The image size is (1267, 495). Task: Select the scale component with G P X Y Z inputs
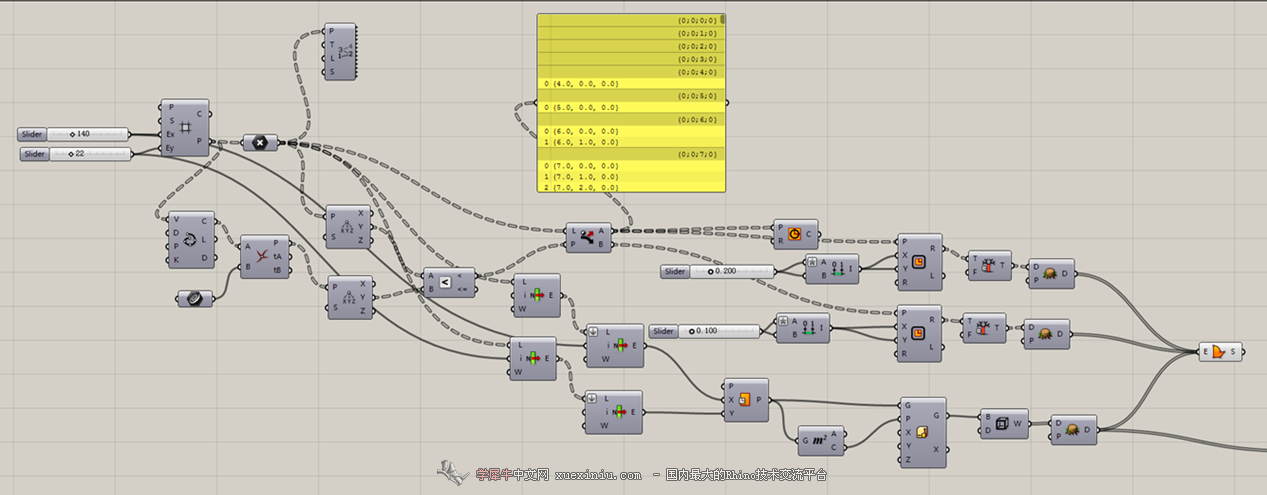pos(921,432)
